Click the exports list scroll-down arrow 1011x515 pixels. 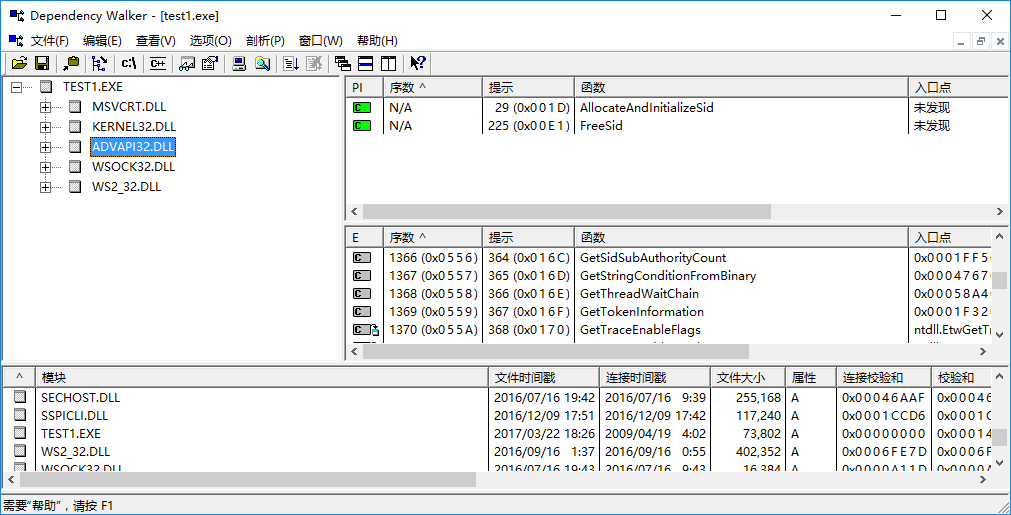pos(1000,336)
